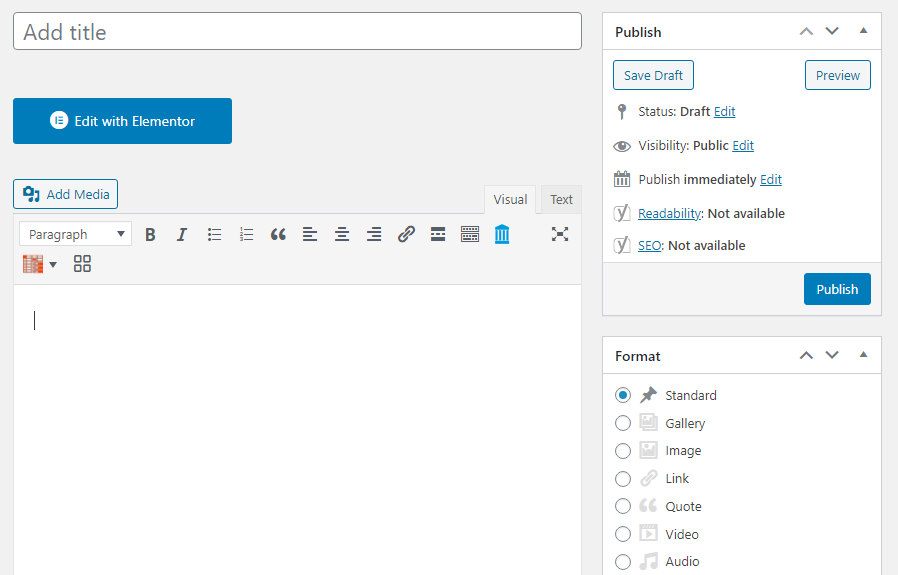Focus the Add title input field
The image size is (898, 575).
coord(297,31)
